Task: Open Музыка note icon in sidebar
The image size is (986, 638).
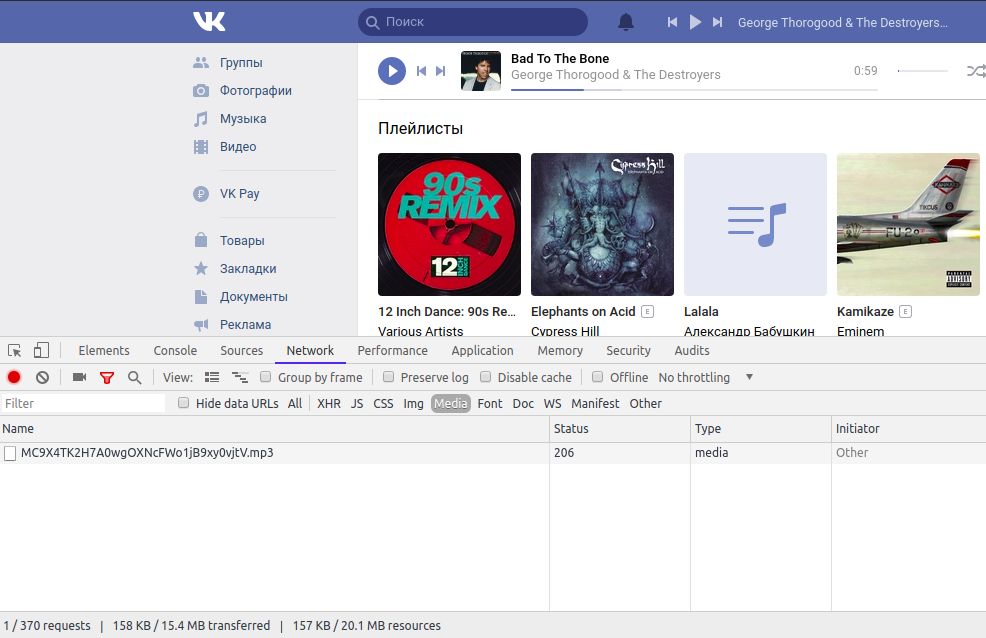Action: 201,119
